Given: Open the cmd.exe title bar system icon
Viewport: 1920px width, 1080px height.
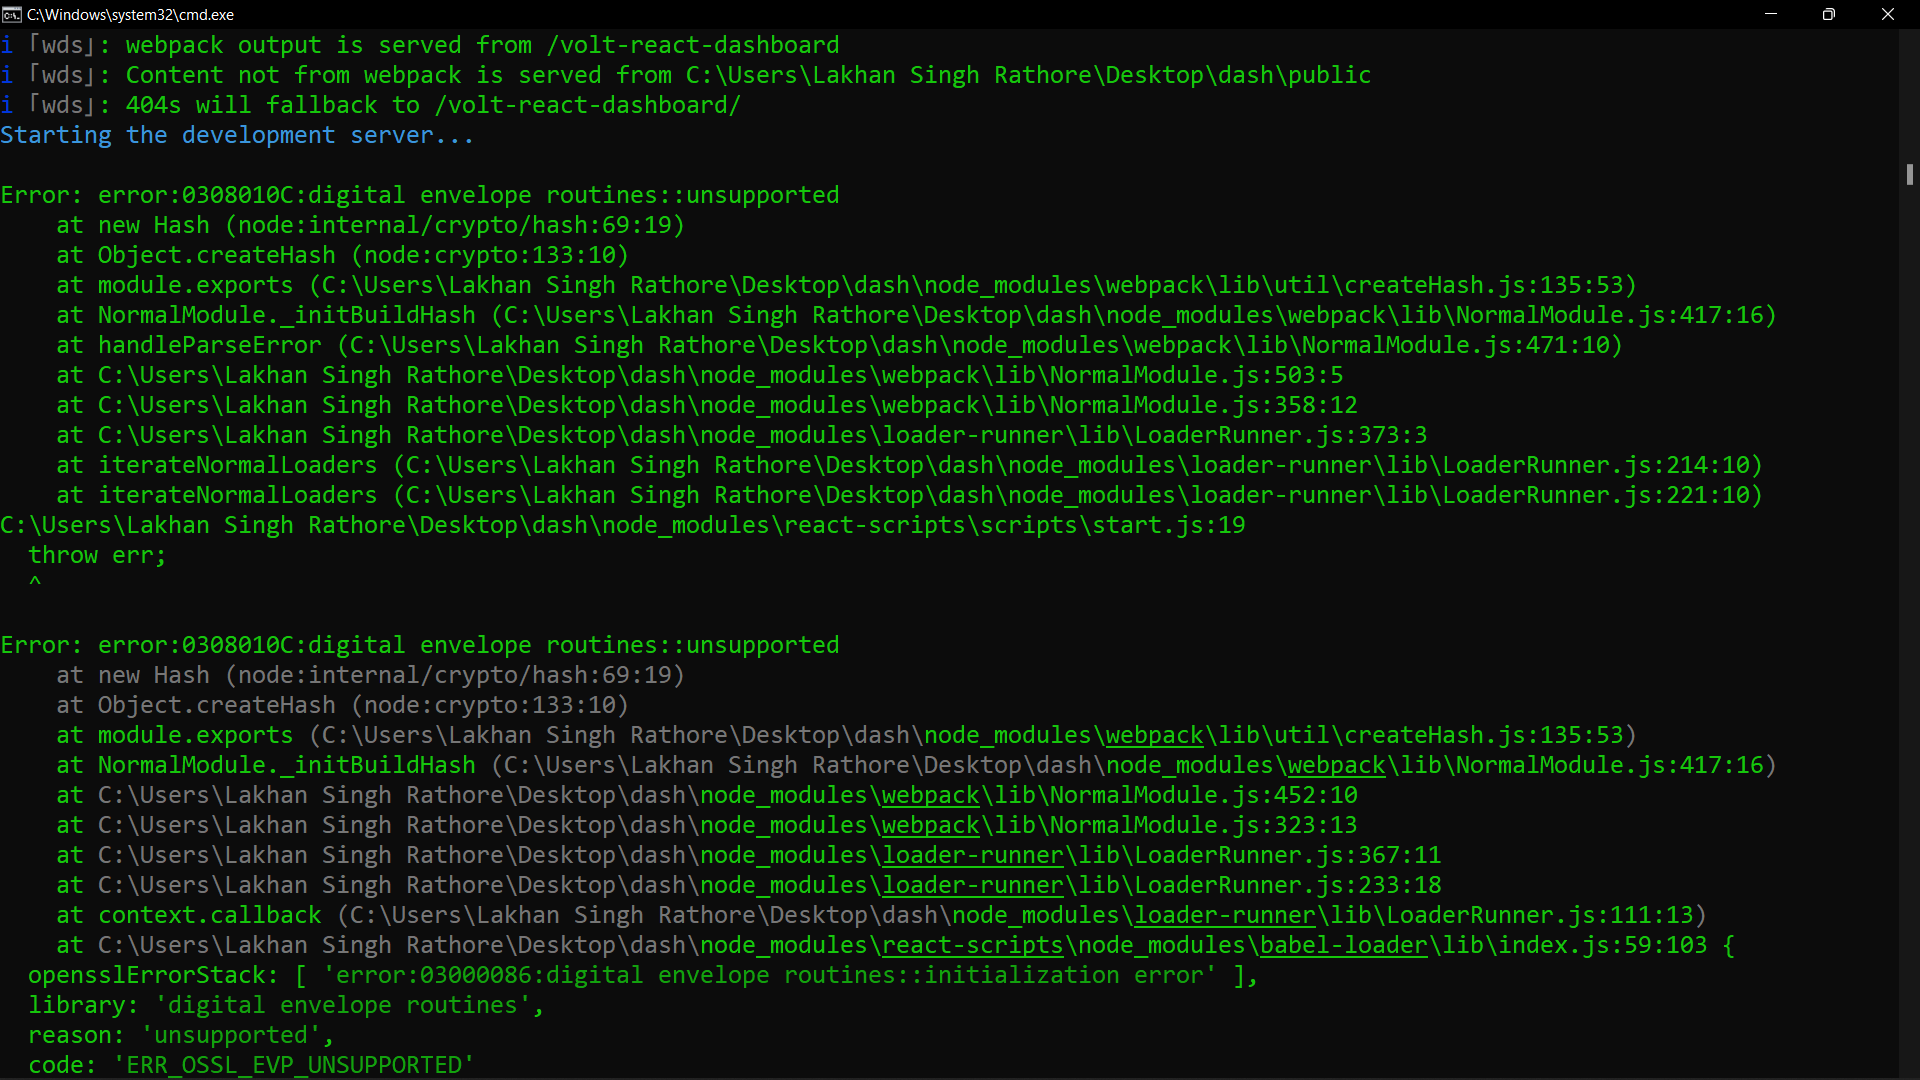Looking at the screenshot, I should point(12,14).
